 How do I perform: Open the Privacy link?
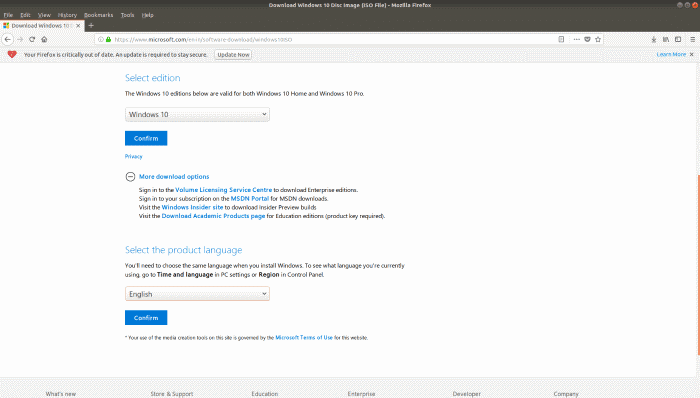[x=133, y=157]
